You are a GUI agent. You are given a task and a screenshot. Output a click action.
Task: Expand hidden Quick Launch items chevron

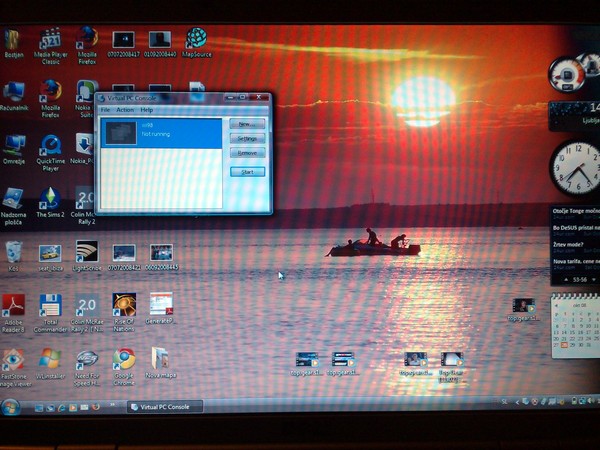[x=112, y=405]
